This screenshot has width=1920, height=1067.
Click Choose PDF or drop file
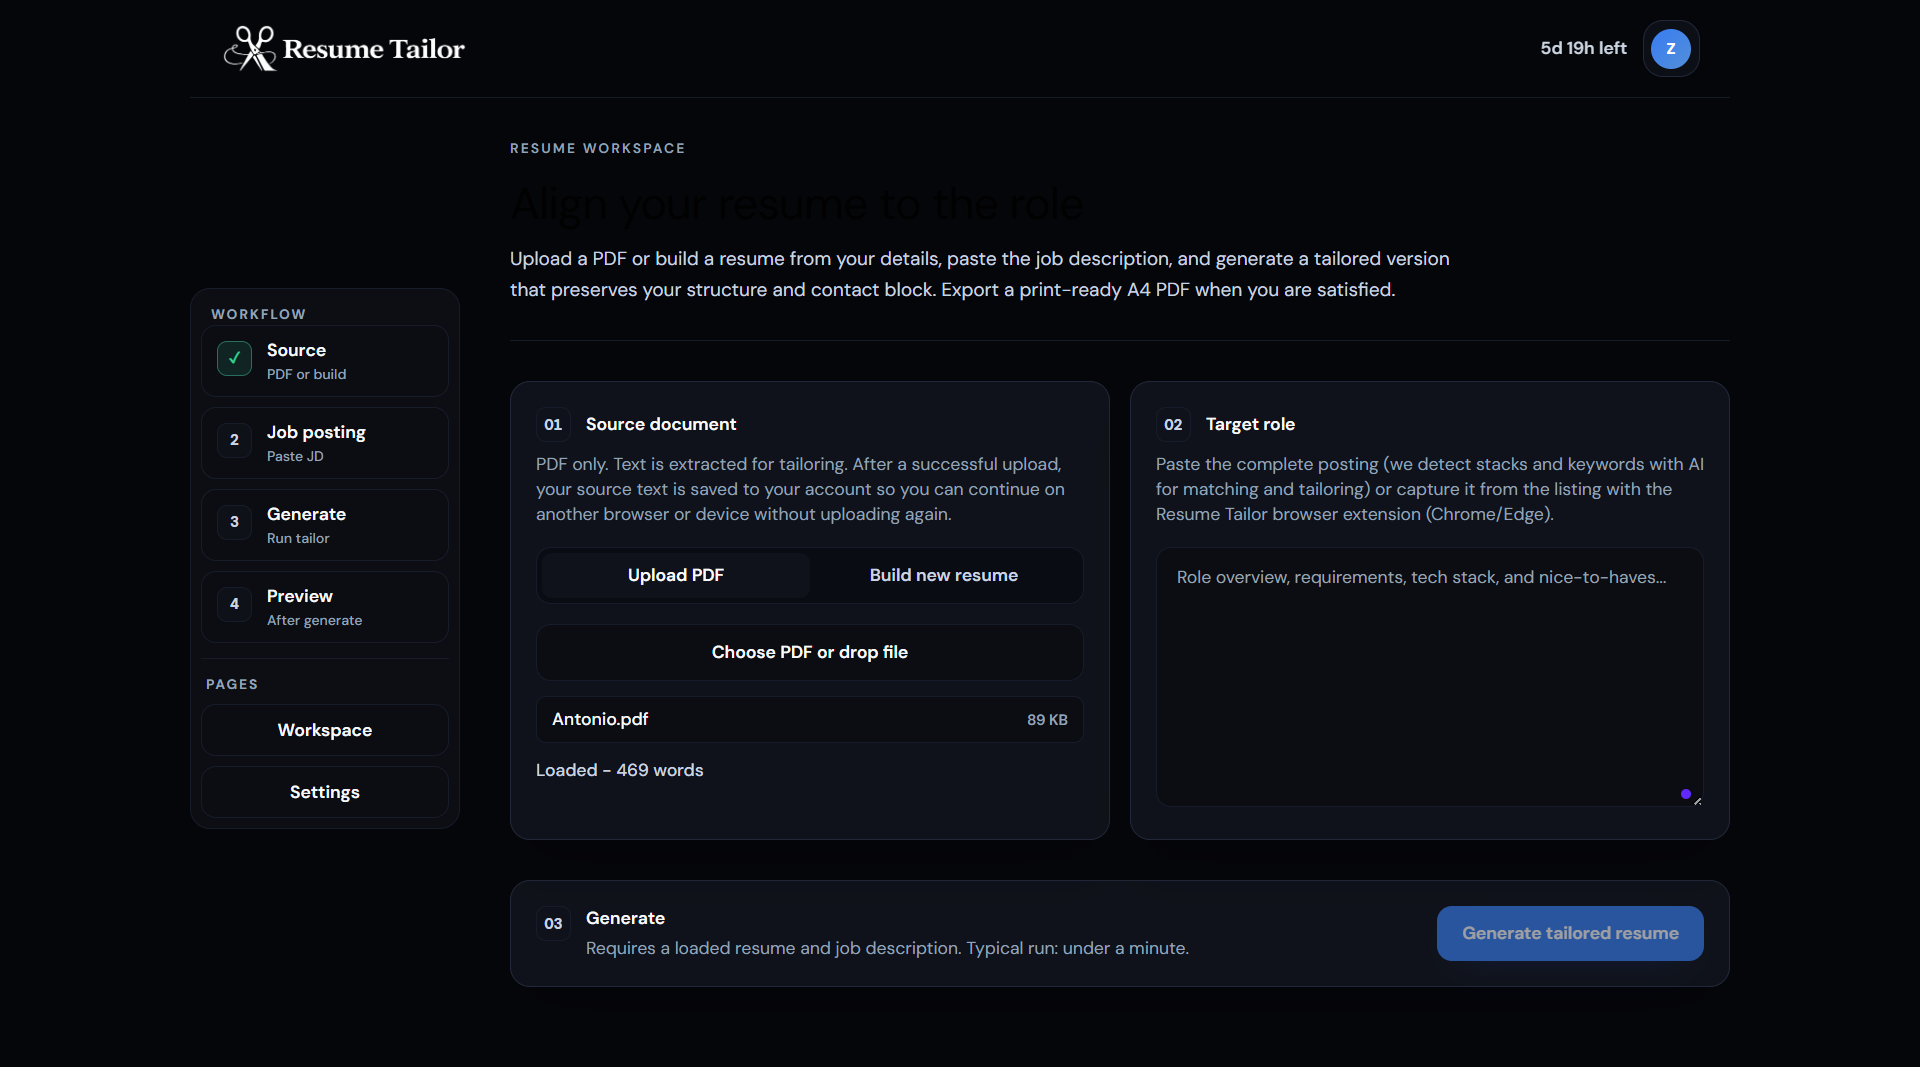pyautogui.click(x=810, y=652)
